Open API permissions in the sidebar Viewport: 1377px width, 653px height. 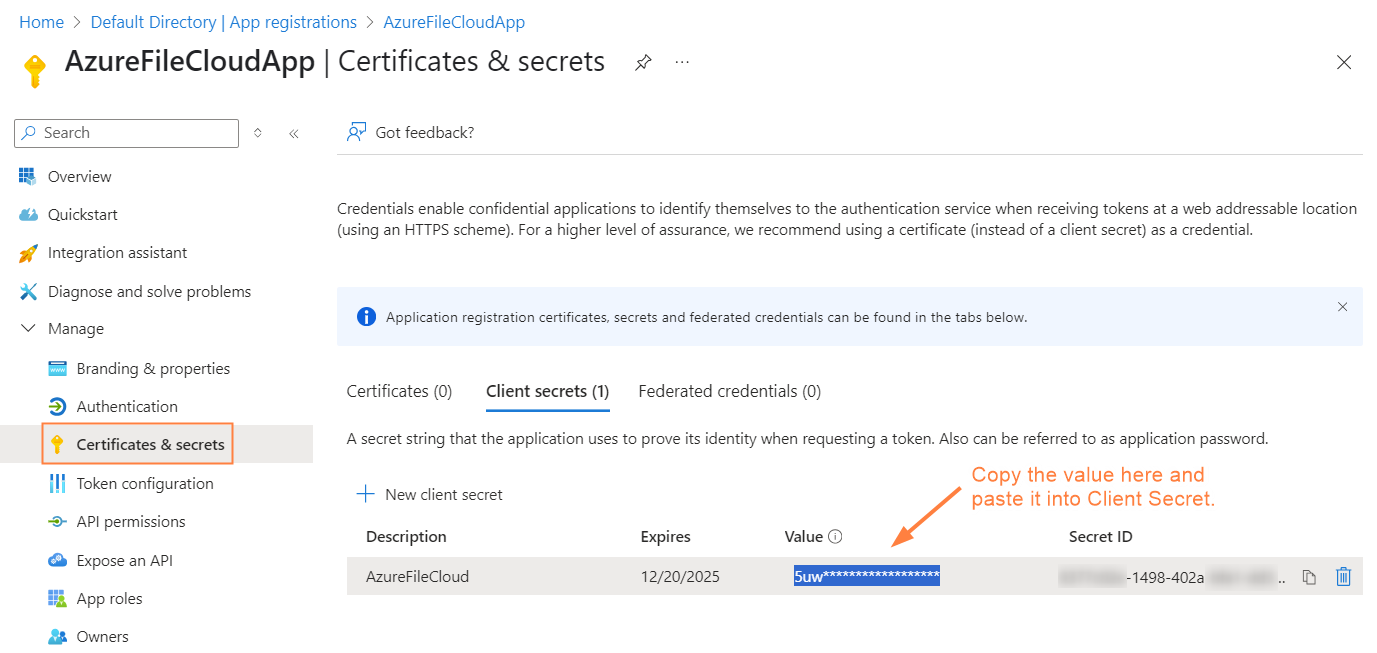[131, 522]
